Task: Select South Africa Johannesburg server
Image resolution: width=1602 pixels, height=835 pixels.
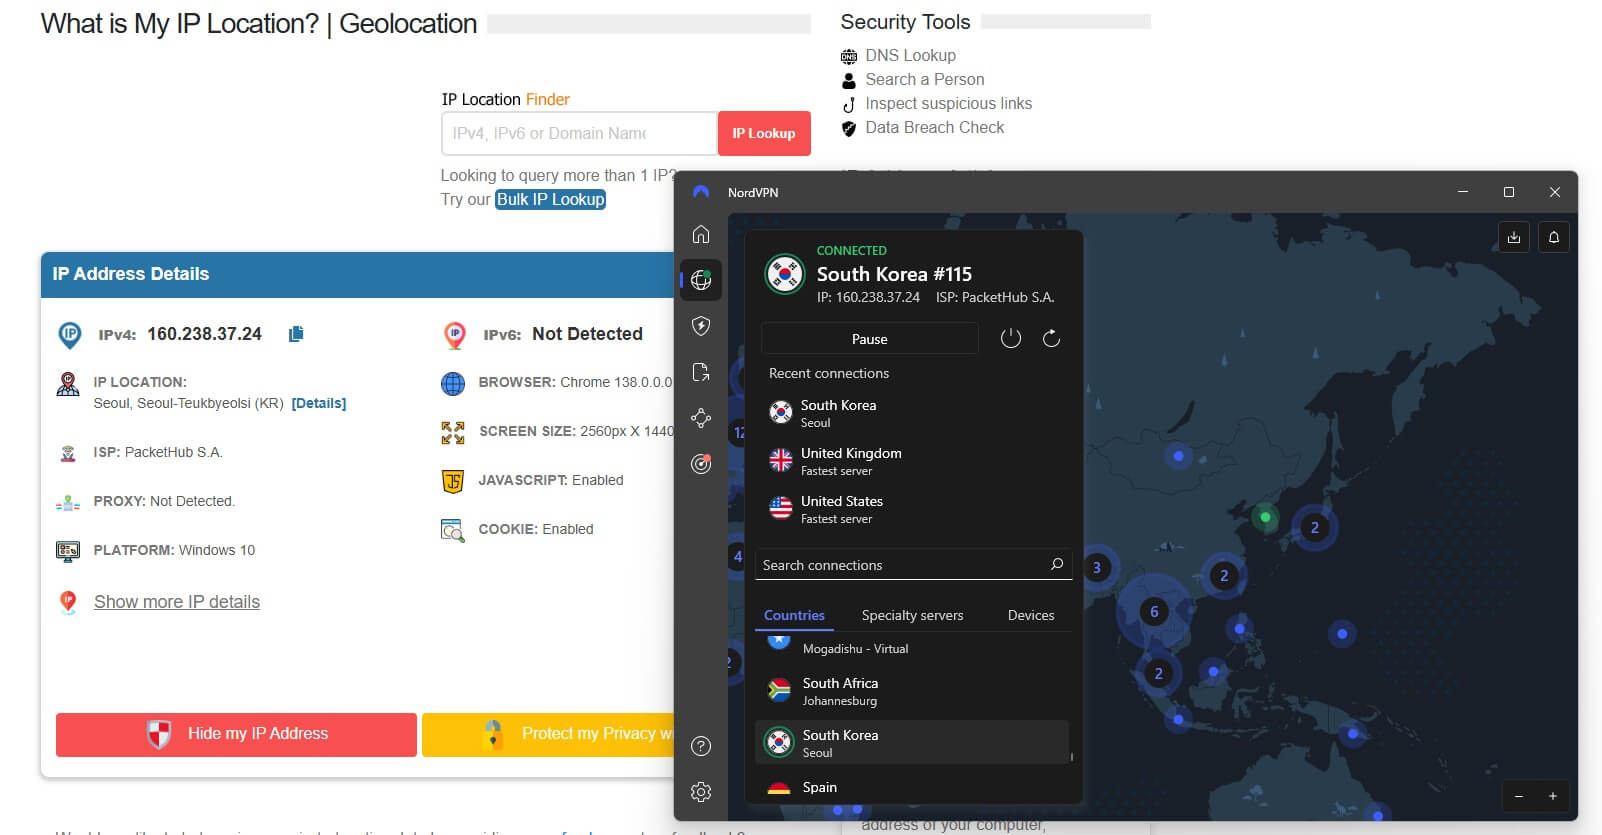Action: pyautogui.click(x=913, y=691)
